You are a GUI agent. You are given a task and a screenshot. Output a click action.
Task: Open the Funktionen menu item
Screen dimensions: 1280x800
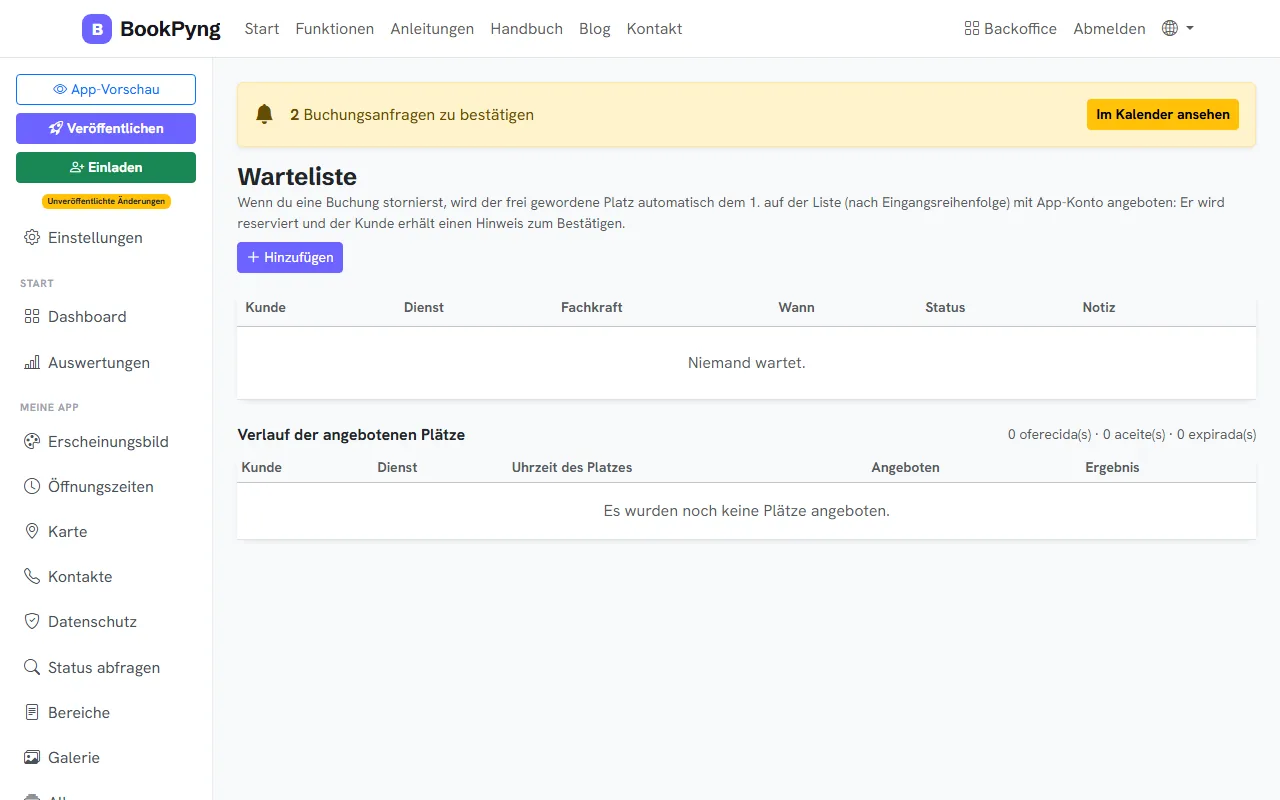click(x=335, y=29)
